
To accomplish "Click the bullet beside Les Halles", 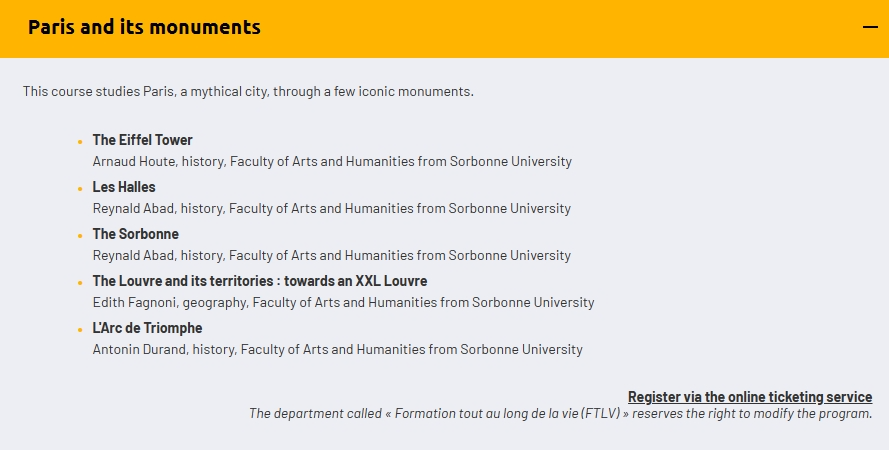I will 80,189.
